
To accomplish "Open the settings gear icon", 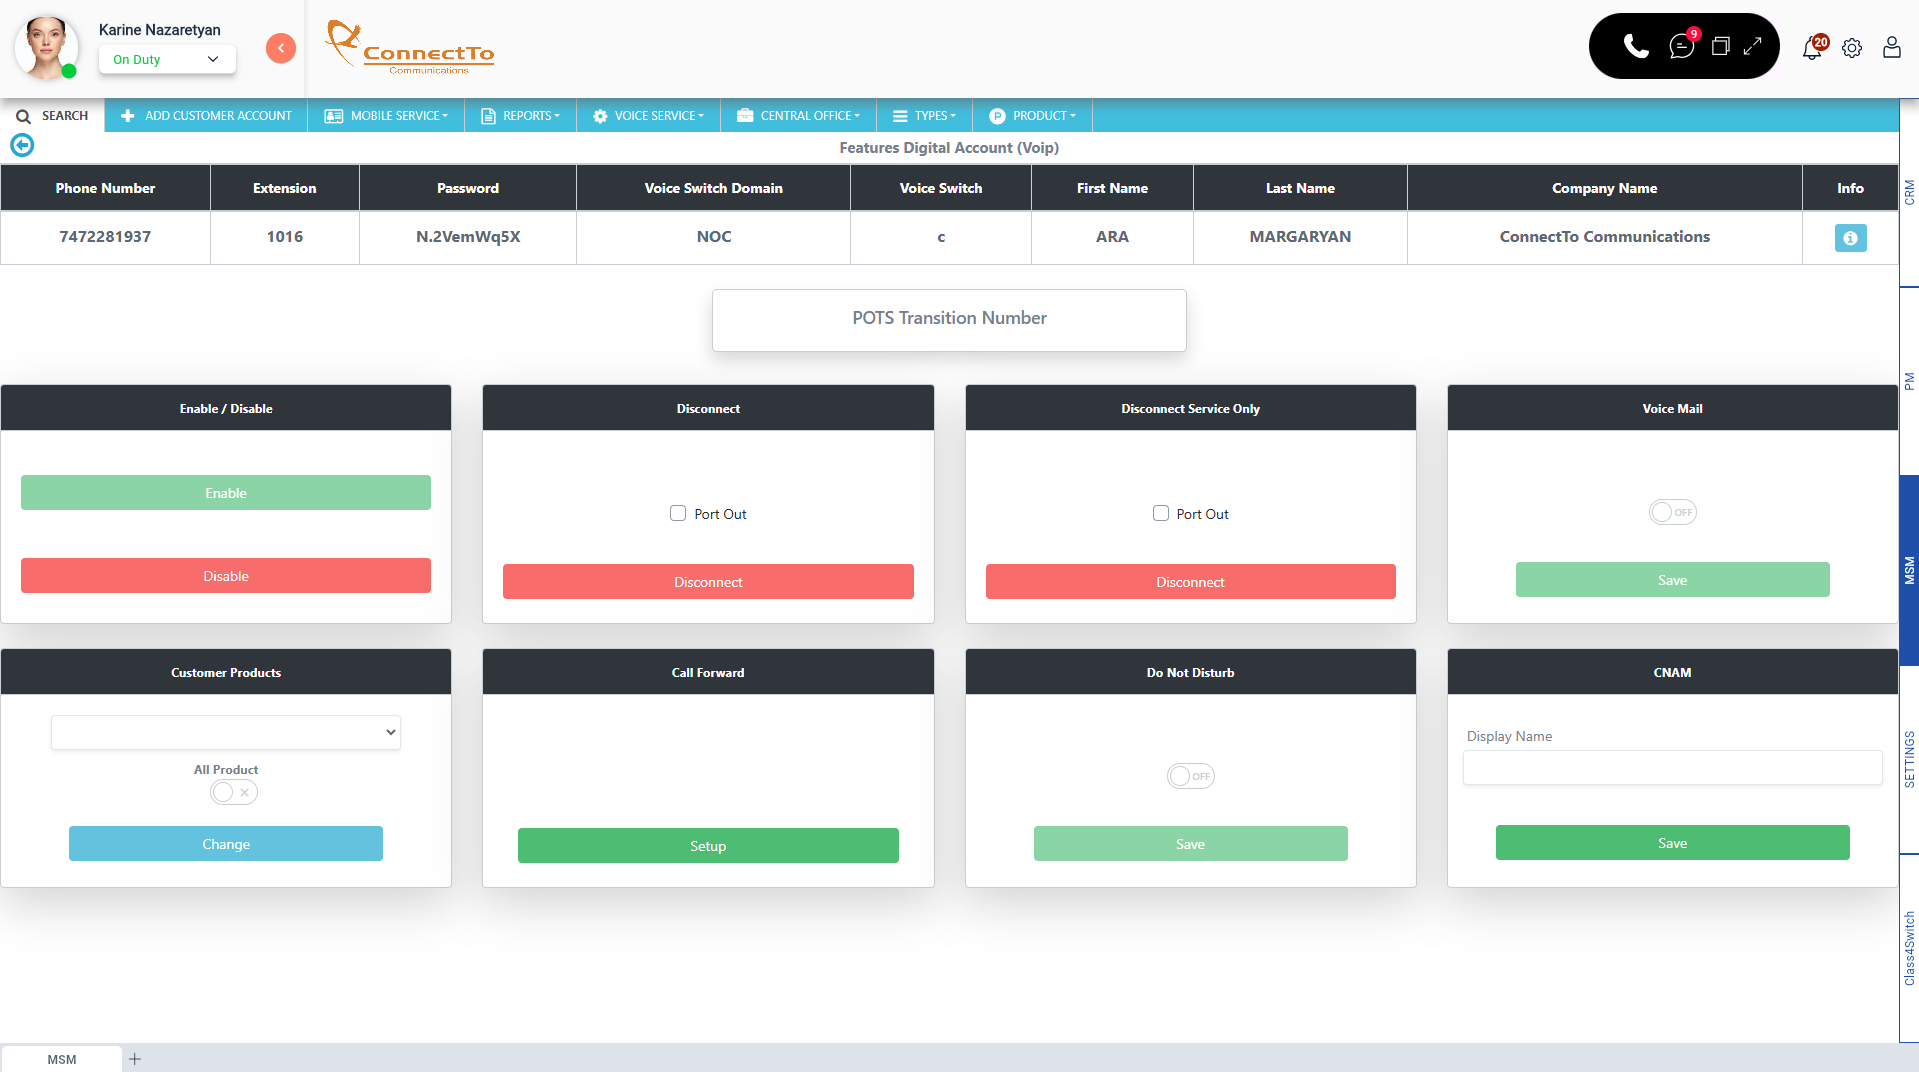I will pyautogui.click(x=1852, y=48).
